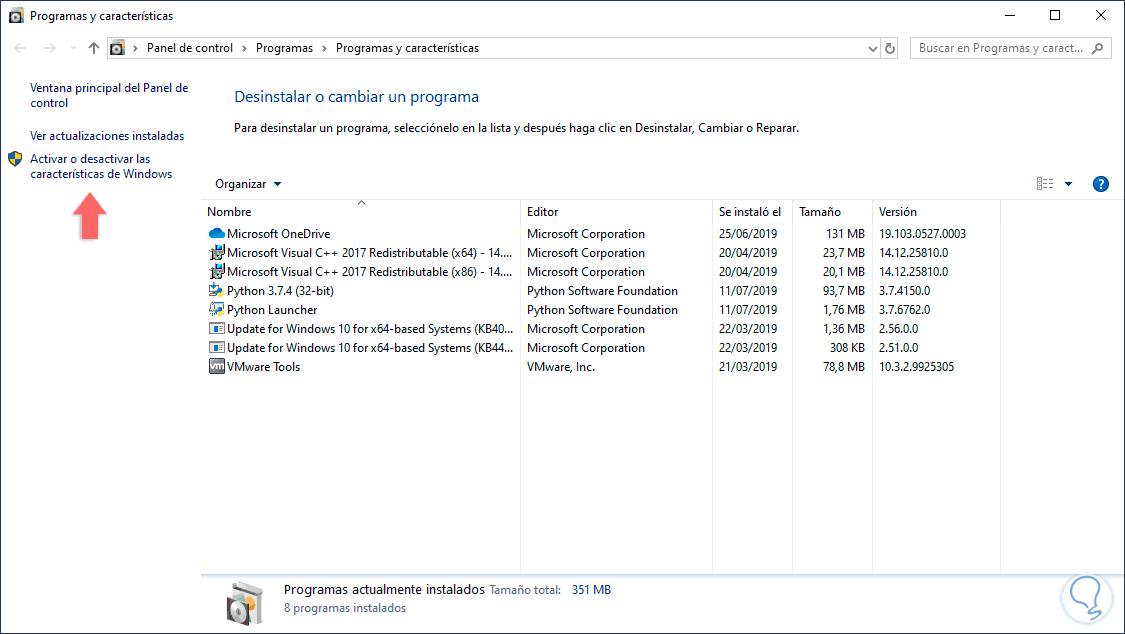This screenshot has width=1125, height=634.
Task: Sort list by the Tamaño column
Action: point(832,212)
